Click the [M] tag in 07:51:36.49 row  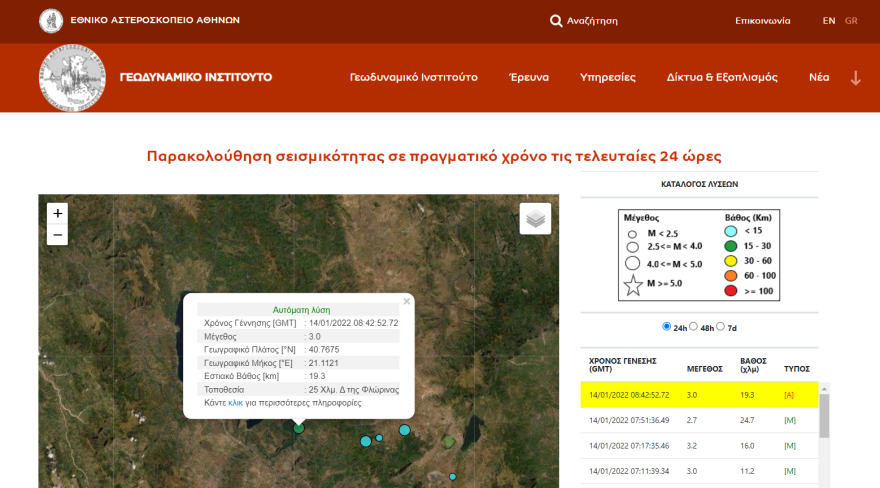coord(790,420)
